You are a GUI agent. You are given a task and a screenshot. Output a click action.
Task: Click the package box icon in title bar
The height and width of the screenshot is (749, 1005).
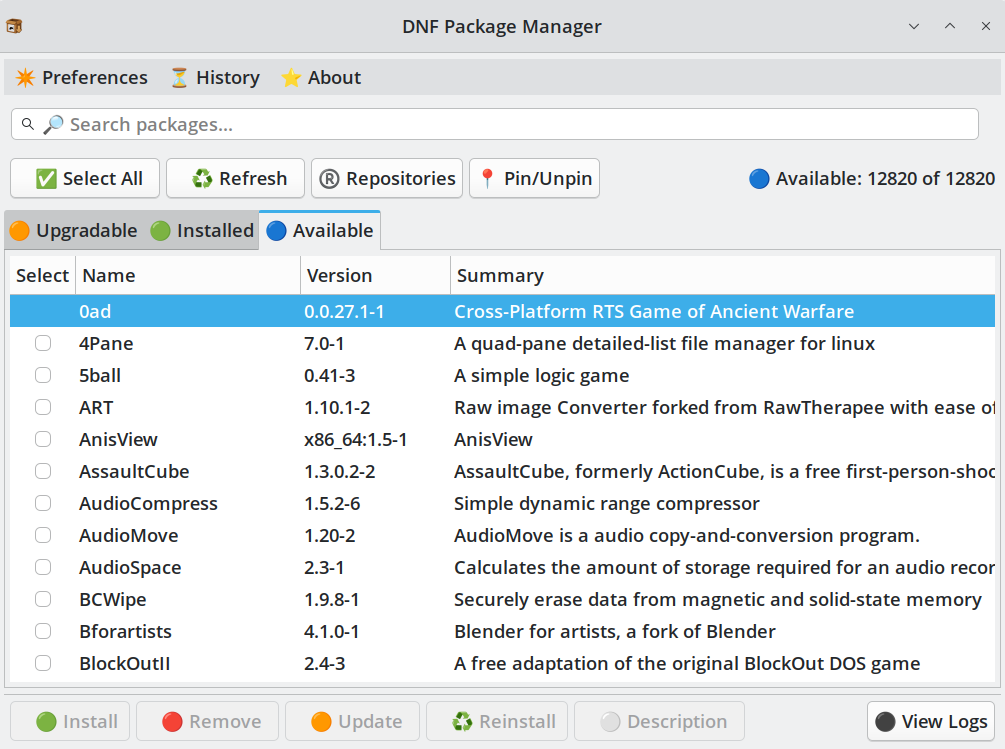pos(14,26)
